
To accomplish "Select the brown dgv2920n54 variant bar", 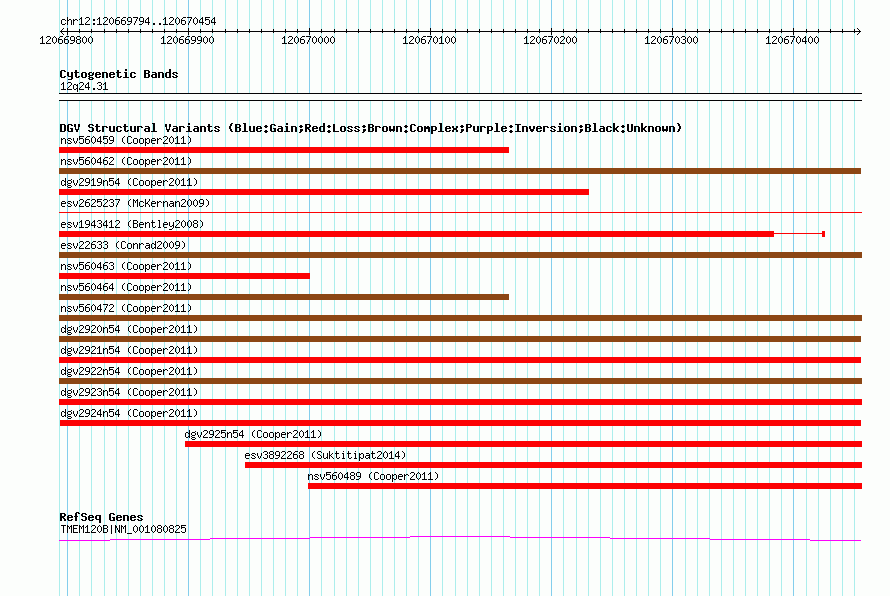I will point(460,339).
